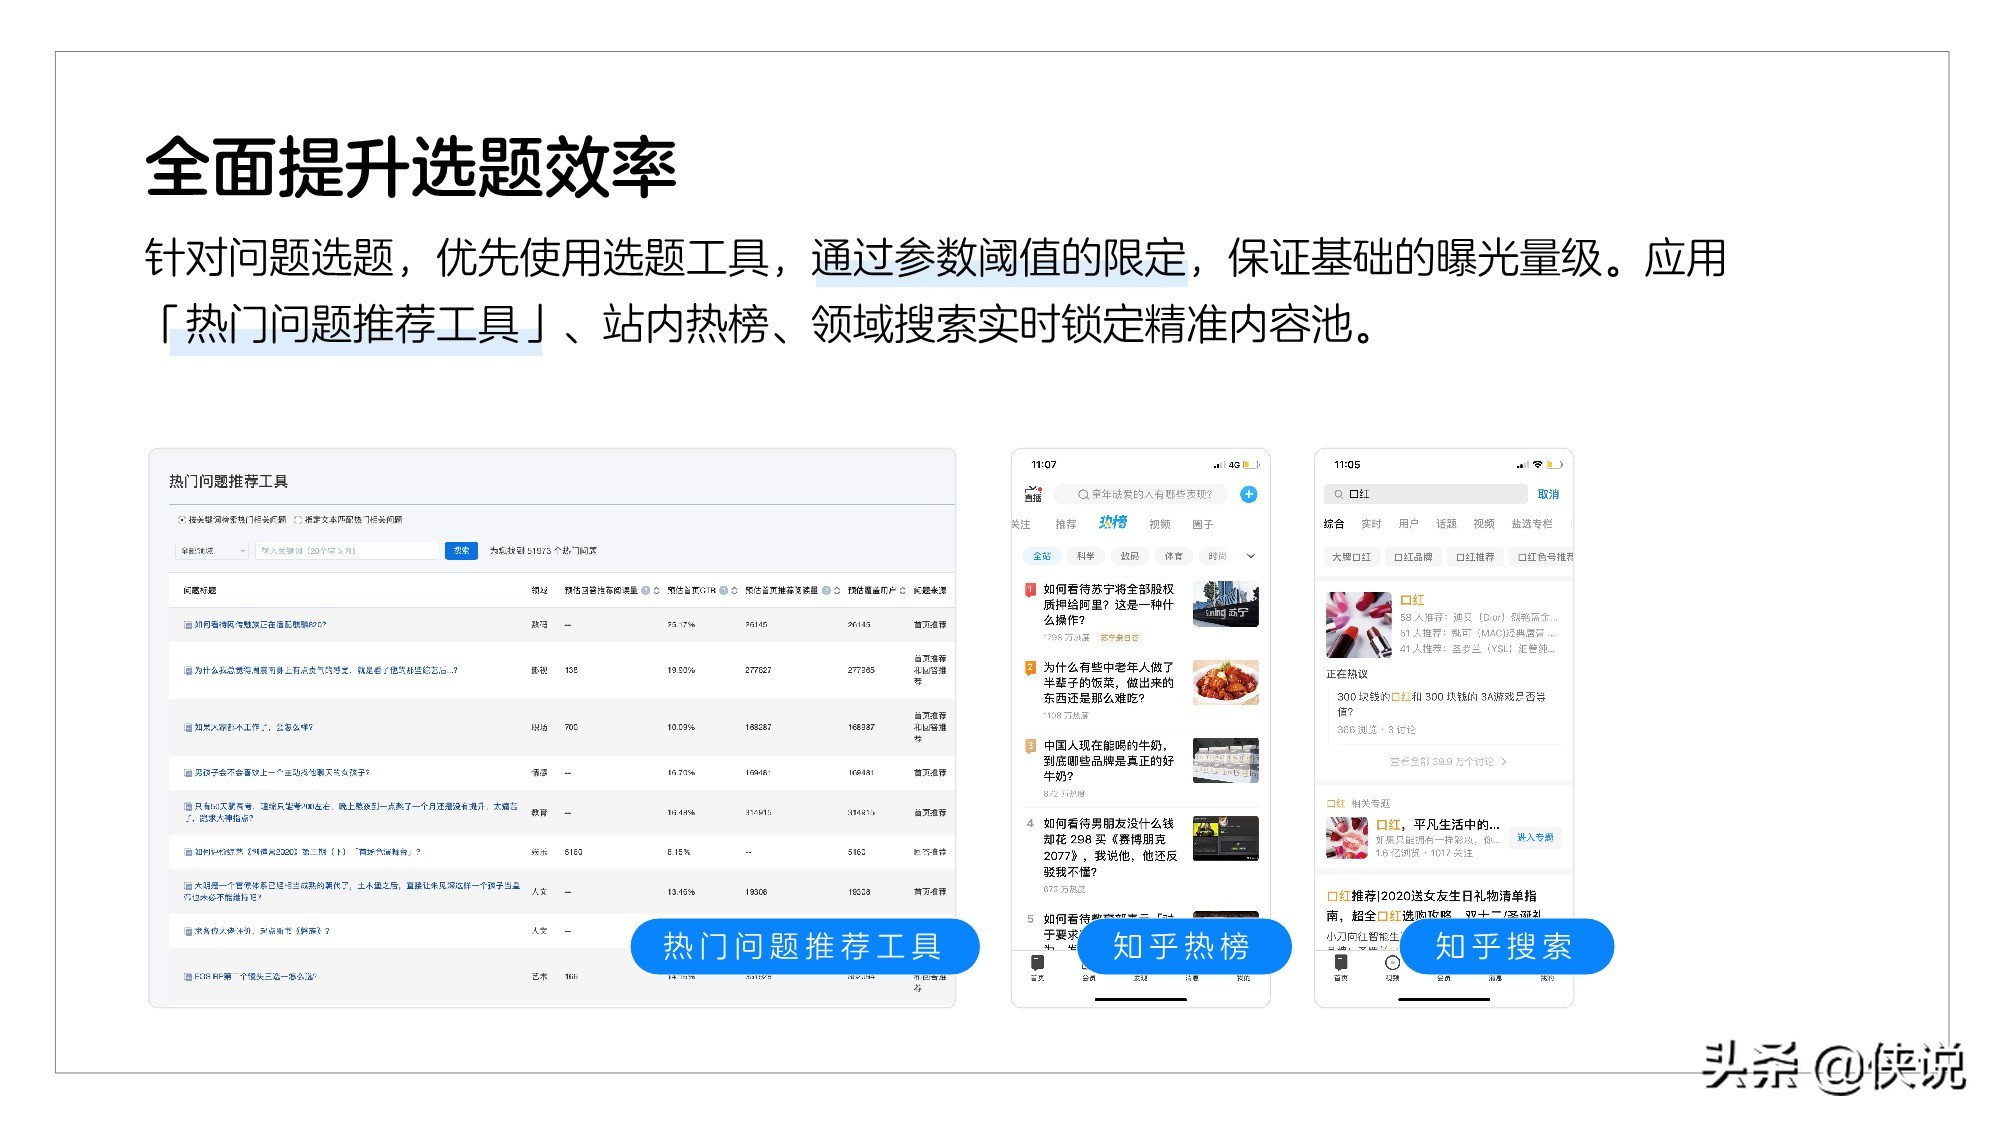This screenshot has height=1125, width=2000.
Task: Tap the 口红推荐 suggestion chip
Action: (1475, 557)
